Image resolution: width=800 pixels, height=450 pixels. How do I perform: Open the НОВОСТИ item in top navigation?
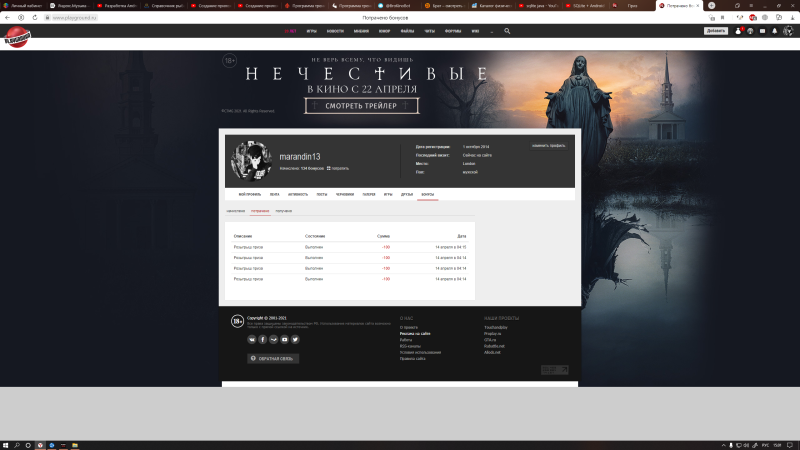coord(335,31)
